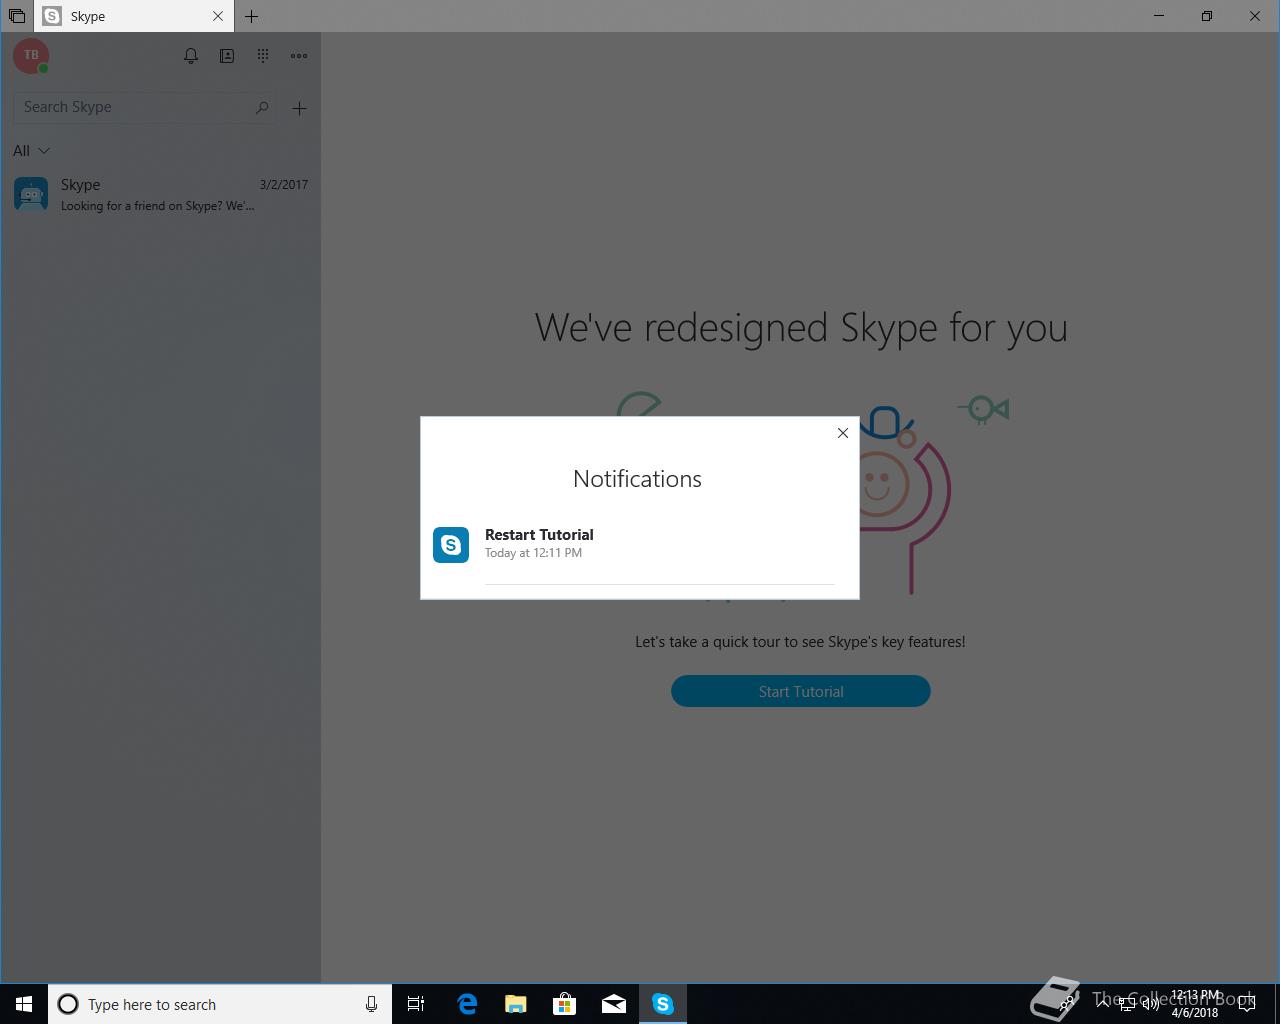Restore down the Skype window
The image size is (1280, 1024).
pyautogui.click(x=1207, y=16)
